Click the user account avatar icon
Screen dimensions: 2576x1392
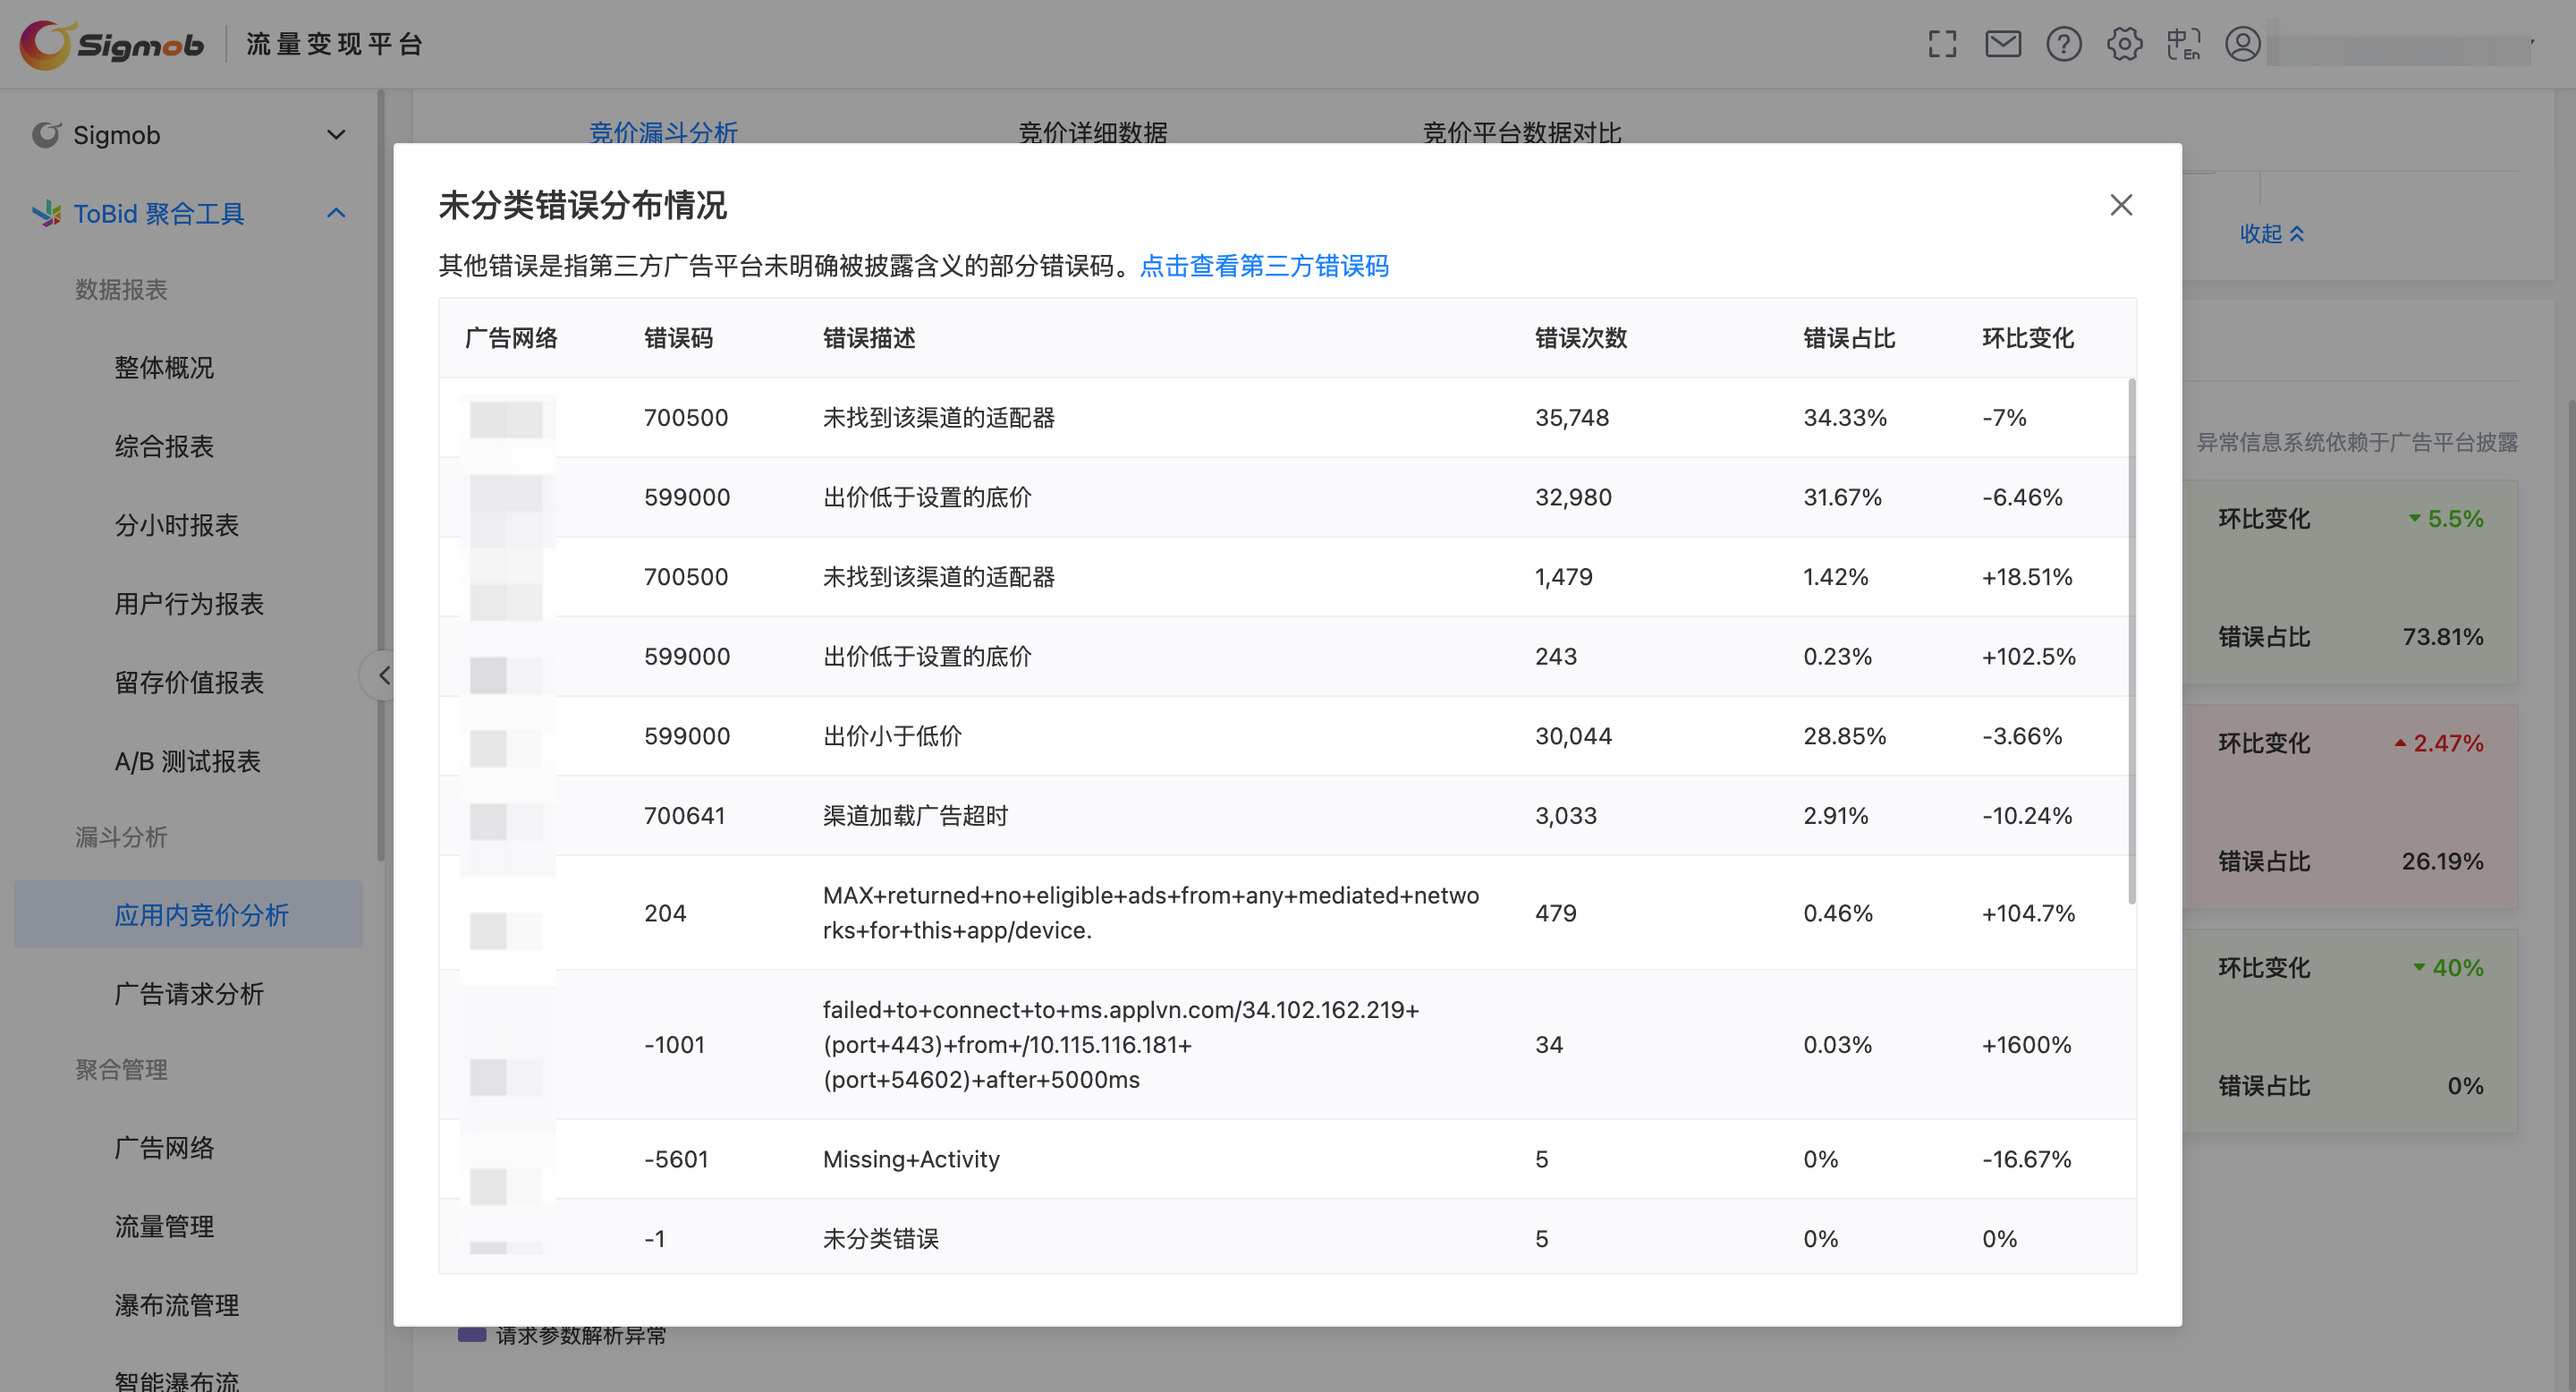pyautogui.click(x=2243, y=44)
